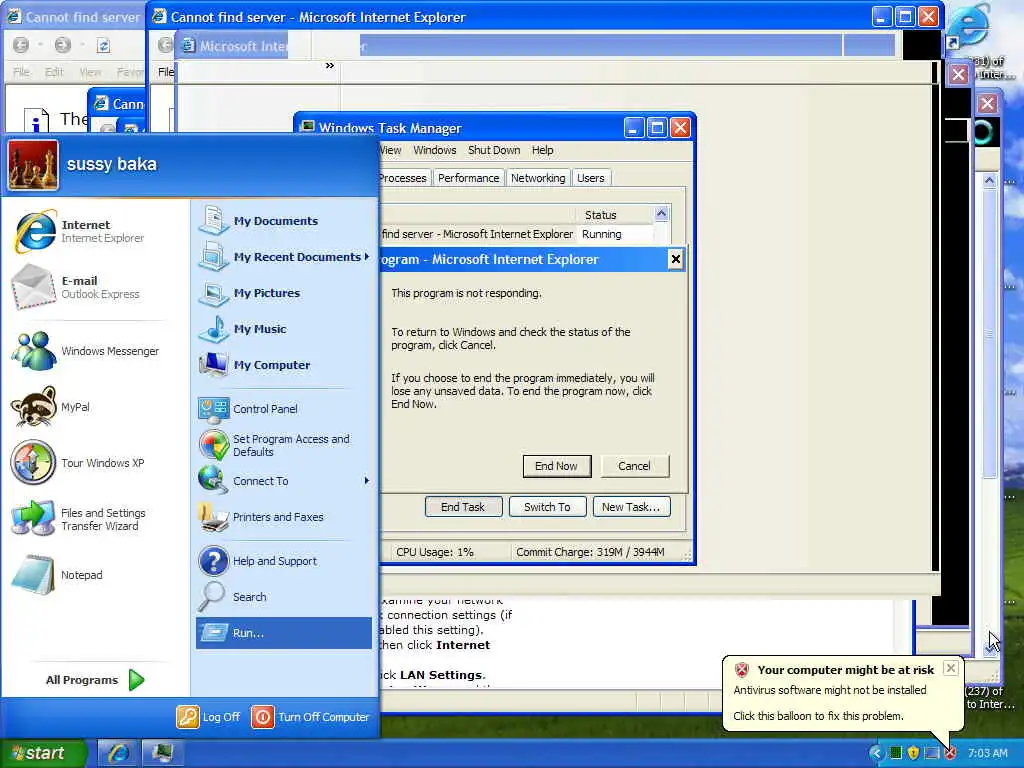Click Internet Explorer desktop shortcut icon
The width and height of the screenshot is (1024, 768).
coord(968,26)
